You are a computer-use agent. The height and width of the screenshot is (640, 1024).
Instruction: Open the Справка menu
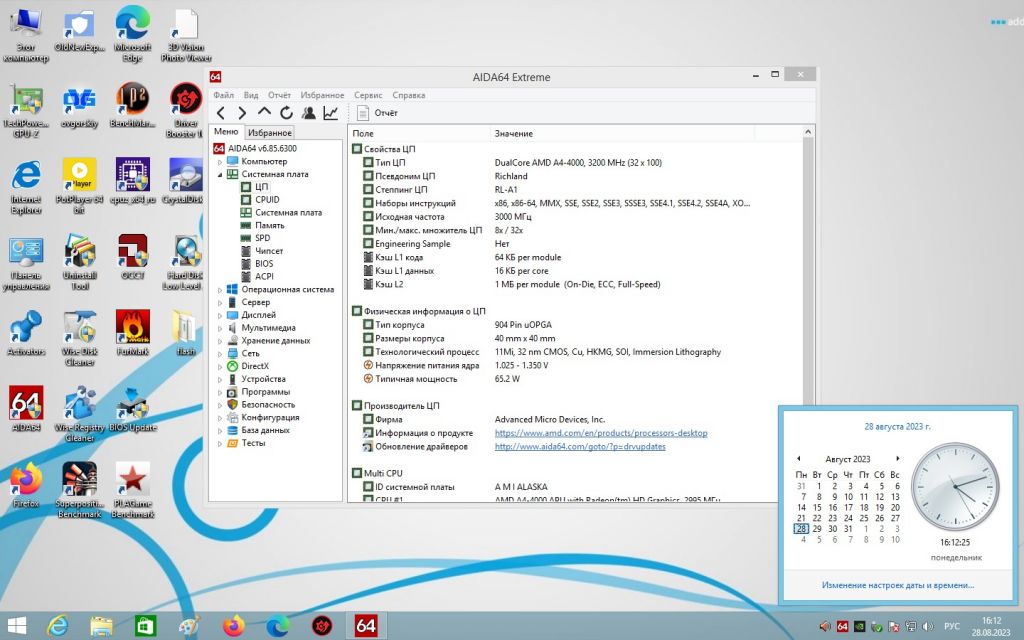[x=409, y=95]
